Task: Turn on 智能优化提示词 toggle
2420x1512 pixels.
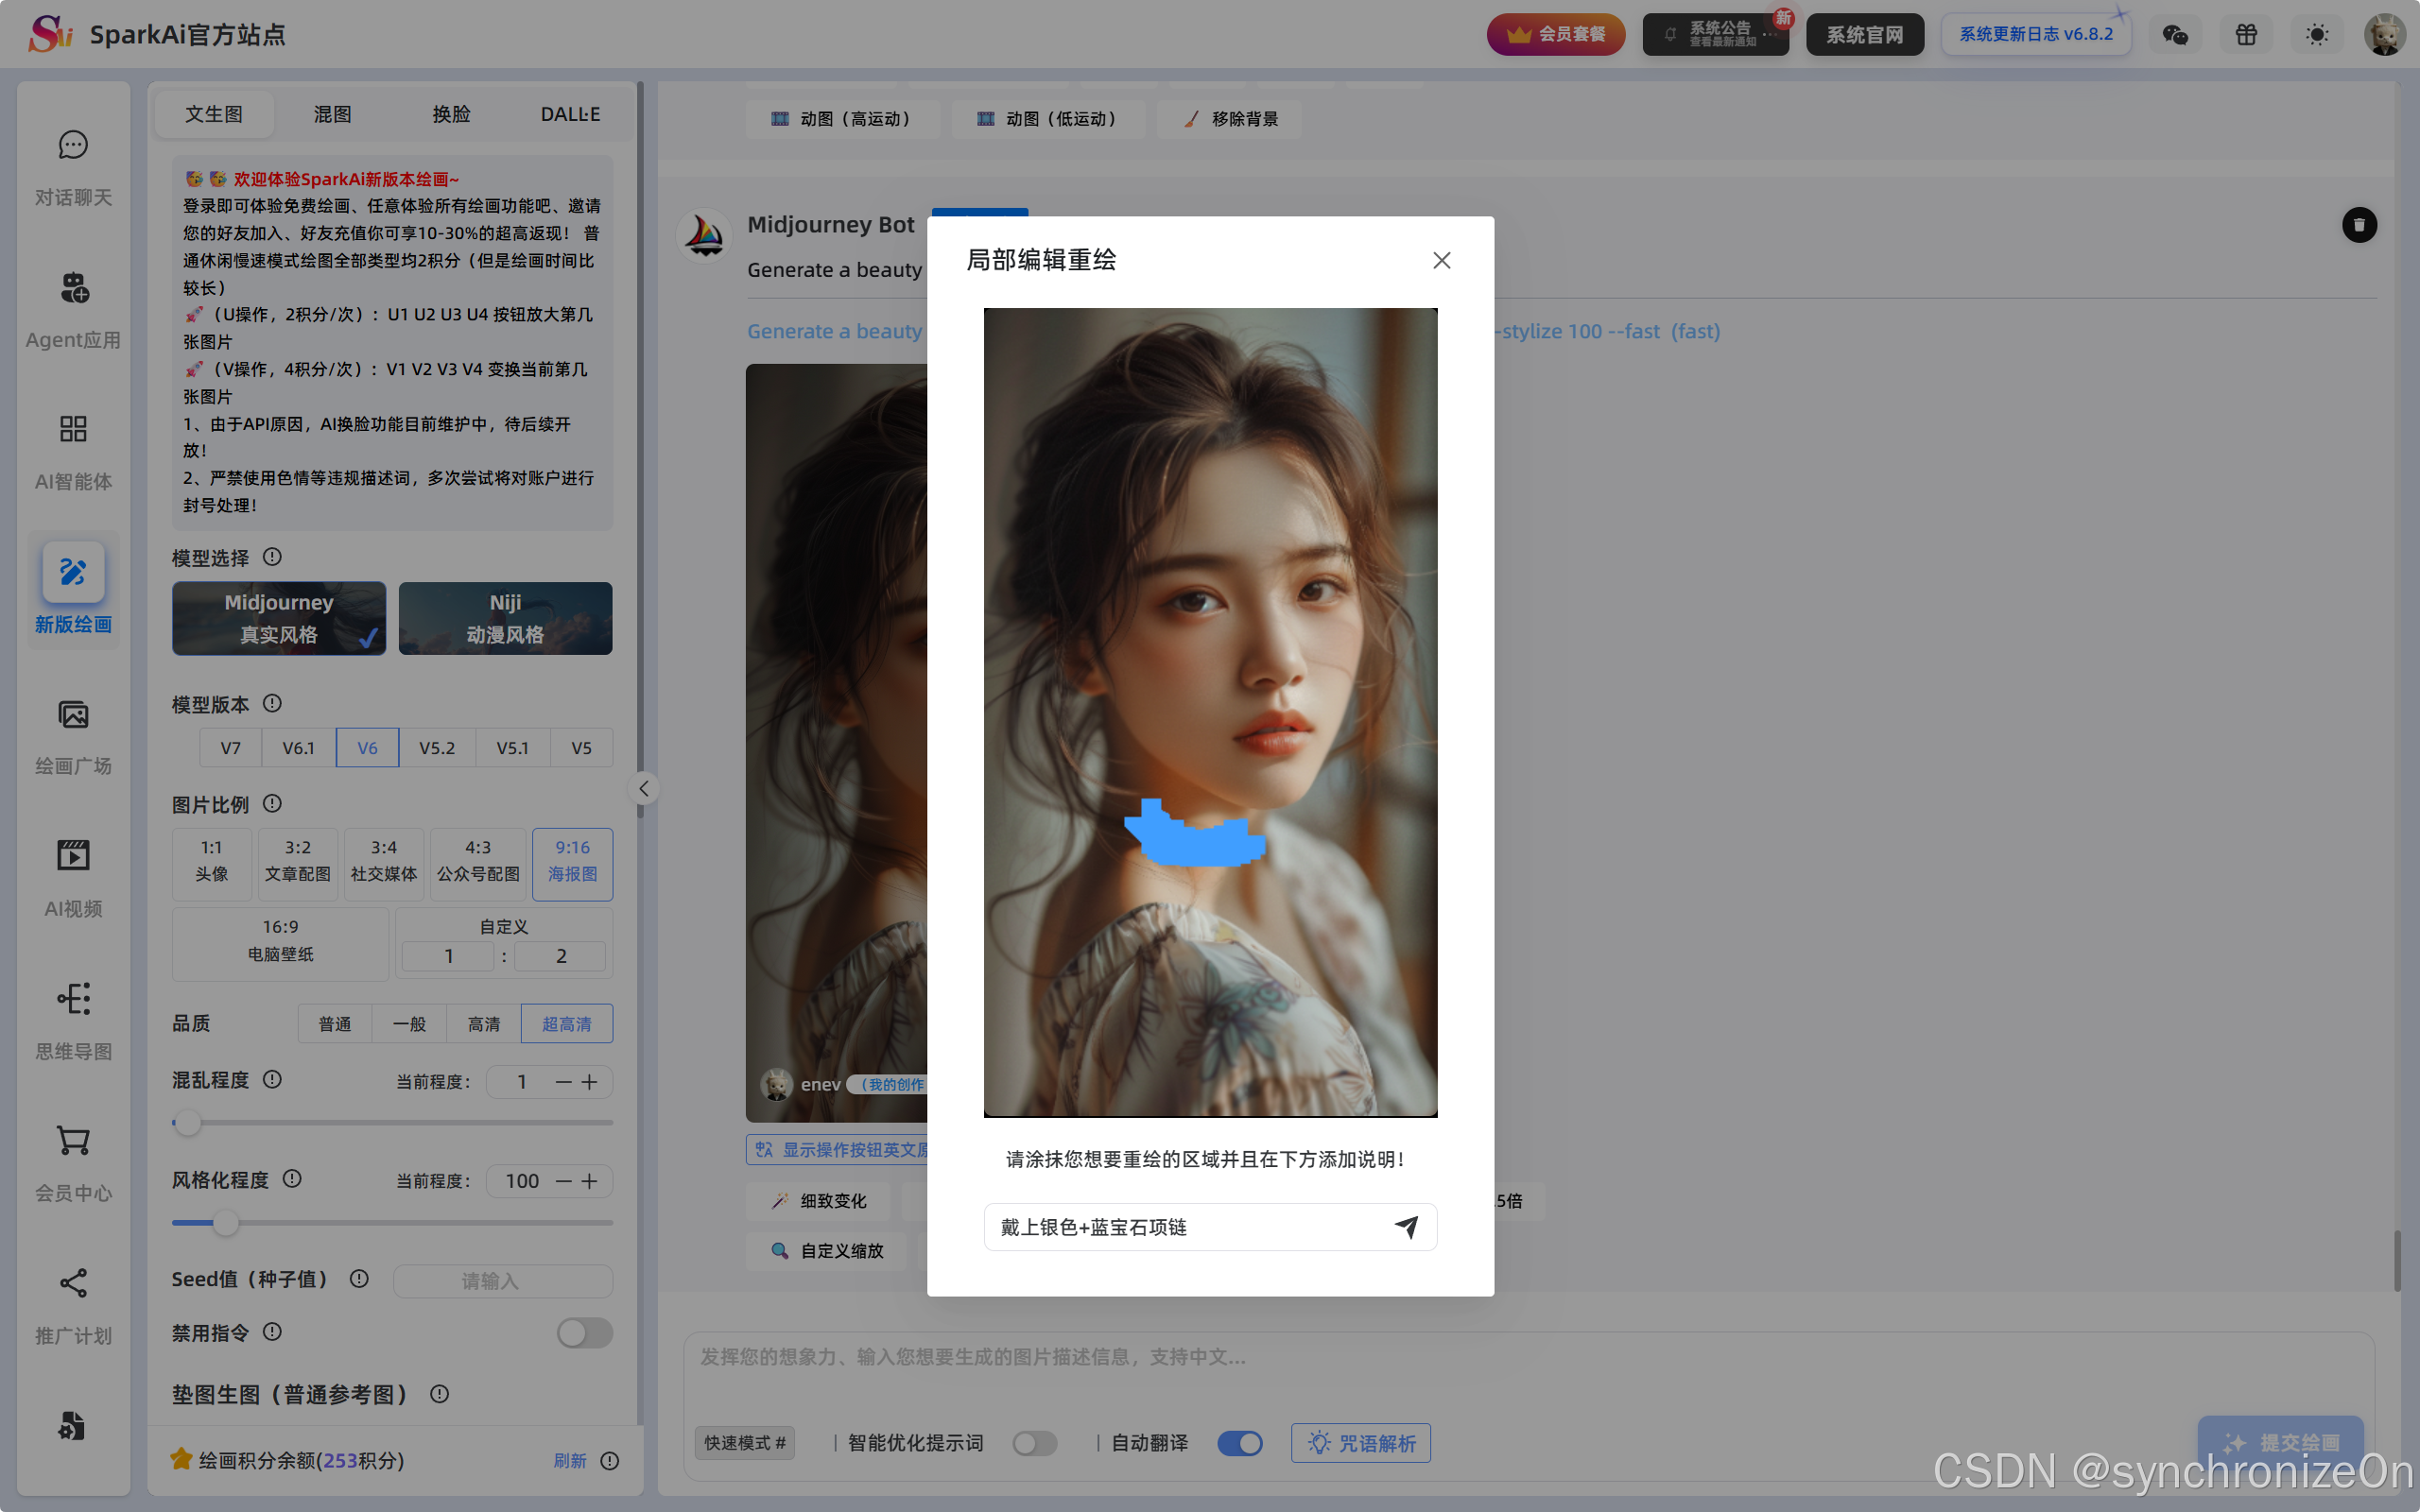Action: tap(1034, 1443)
